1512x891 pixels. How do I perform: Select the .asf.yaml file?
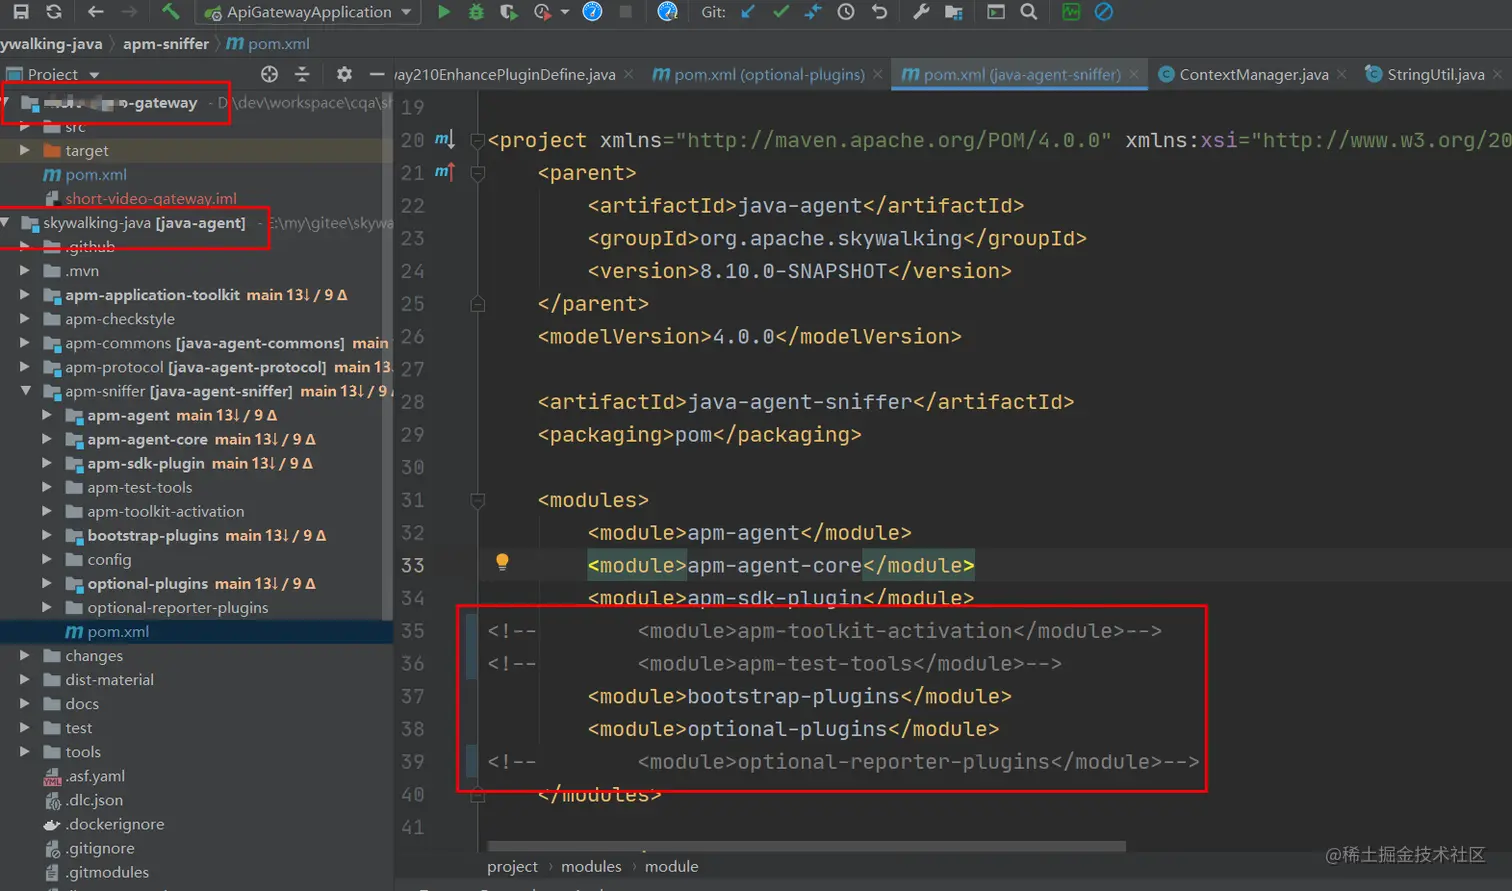click(95, 777)
